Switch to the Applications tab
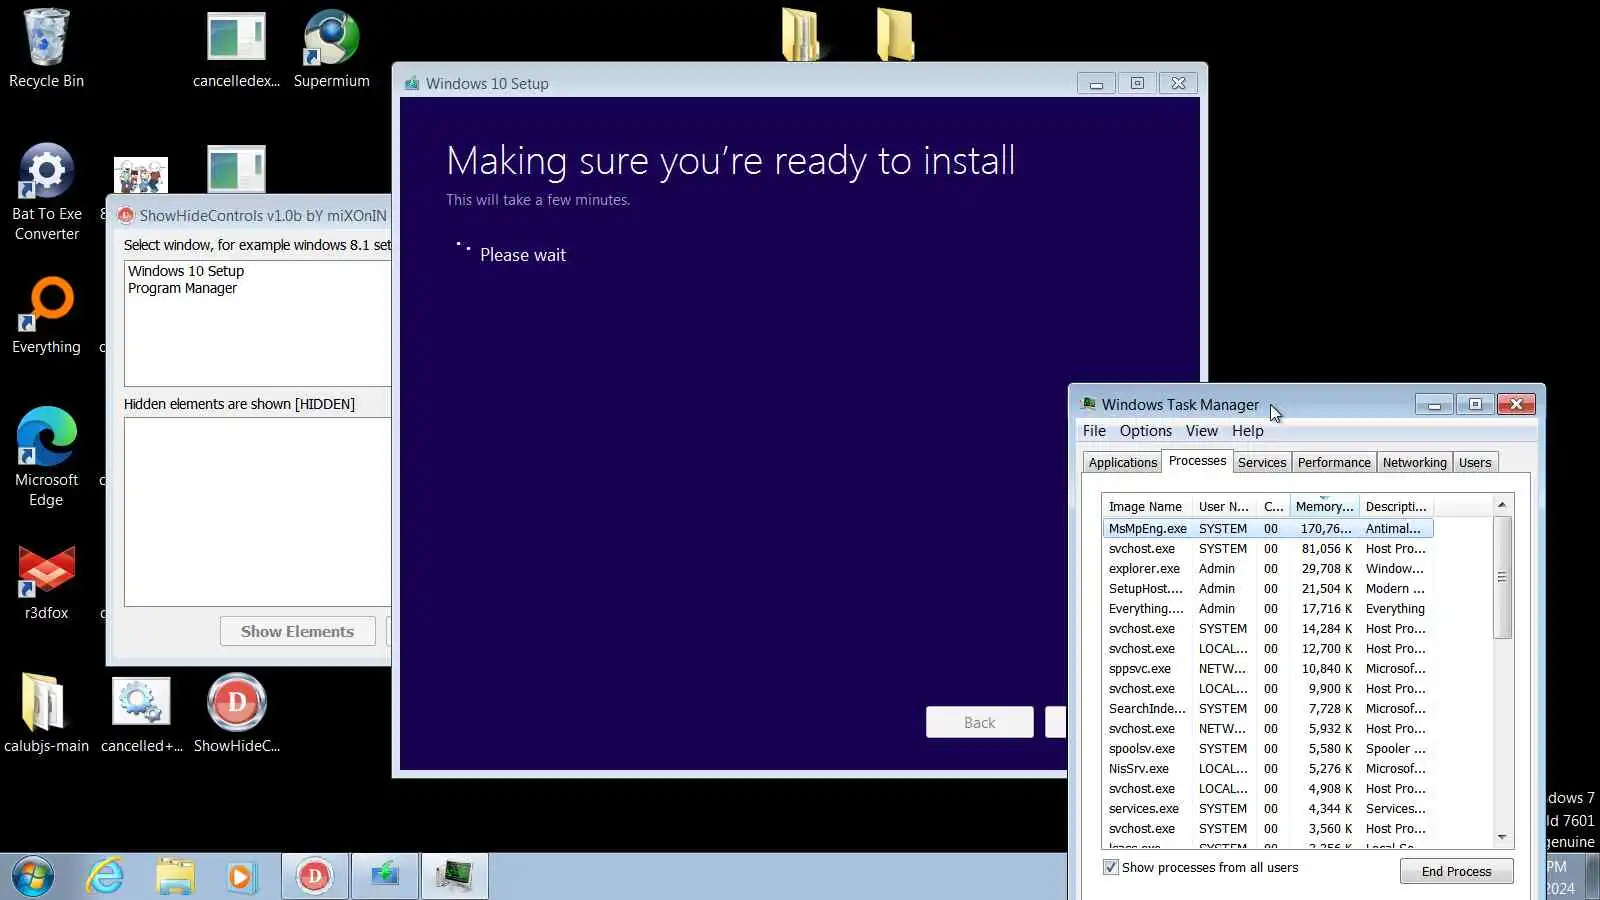The image size is (1600, 900). [x=1122, y=462]
